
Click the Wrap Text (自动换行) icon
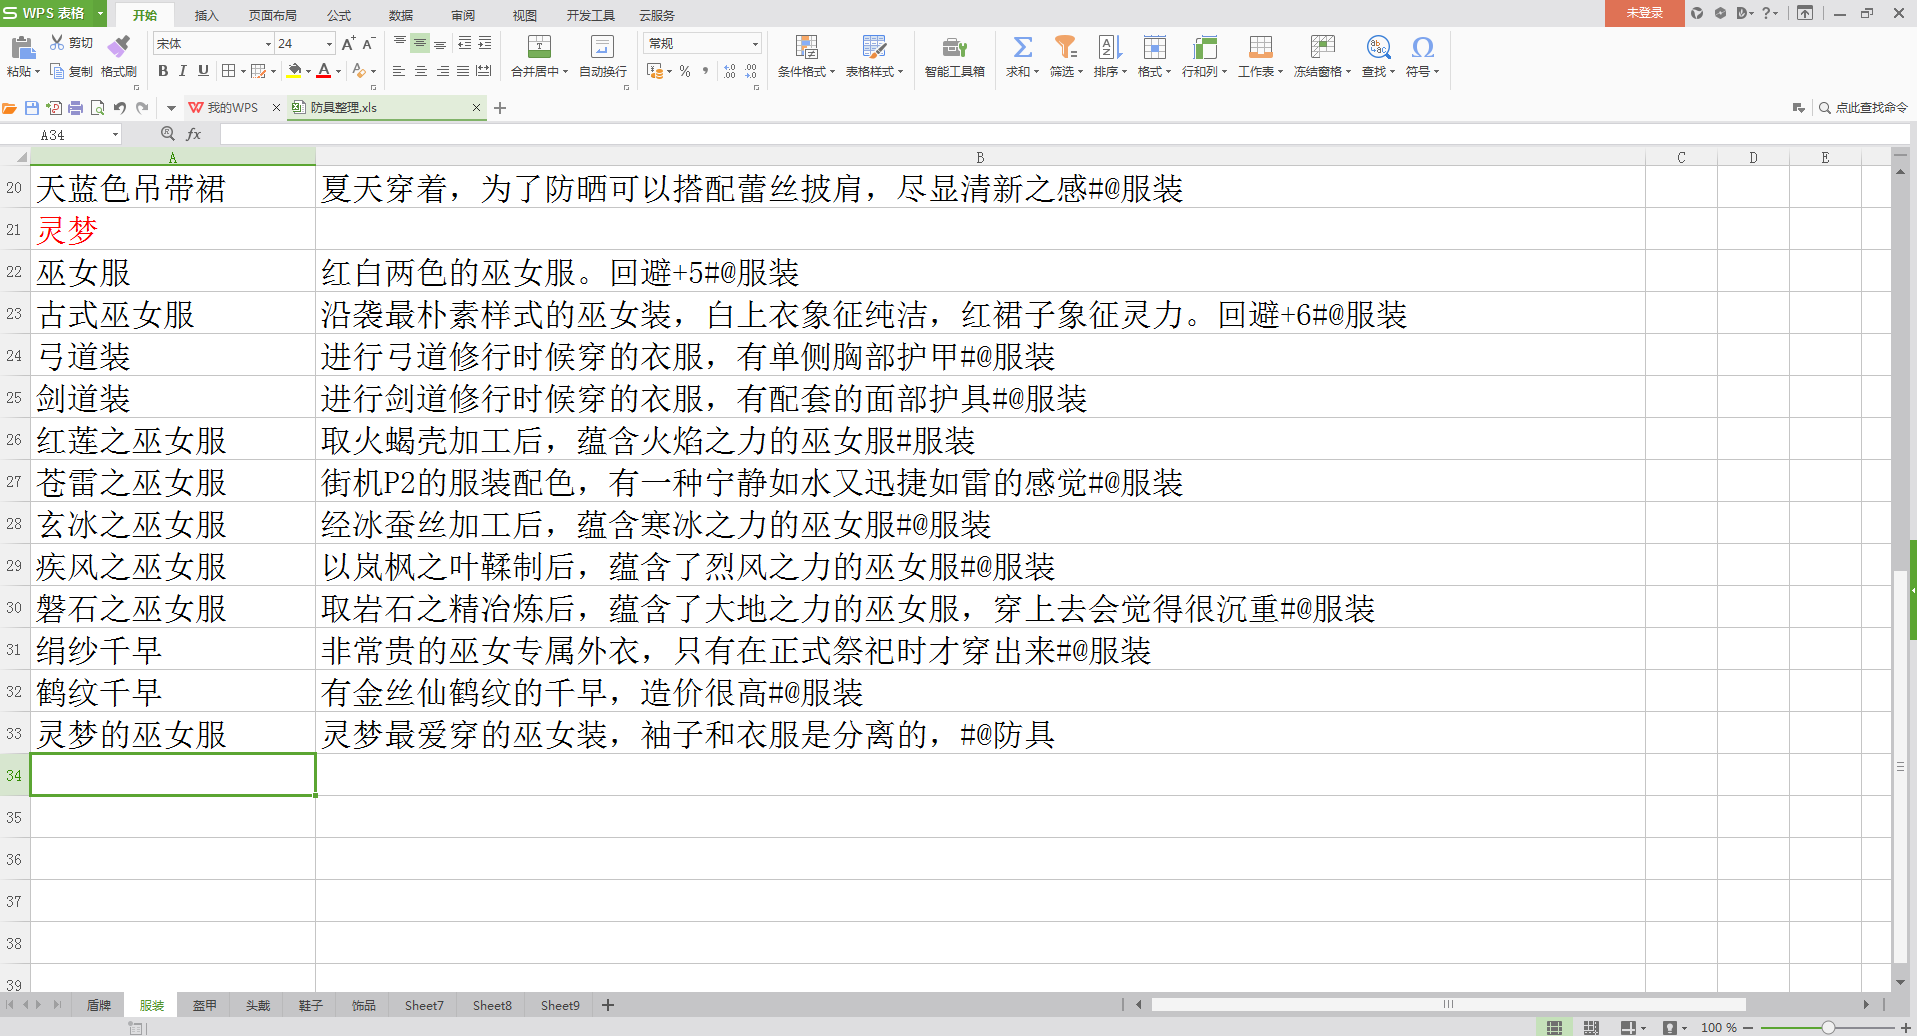[602, 47]
